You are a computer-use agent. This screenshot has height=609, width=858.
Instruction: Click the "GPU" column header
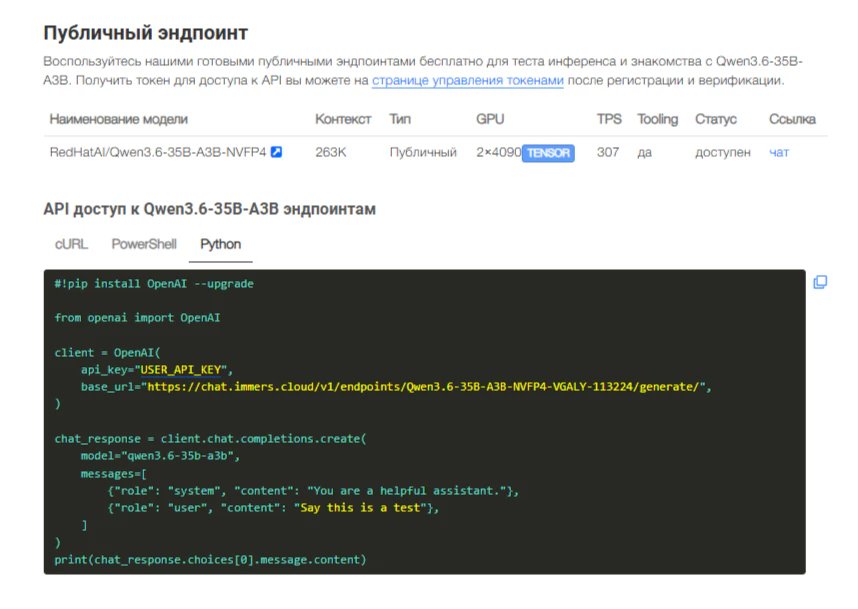pyautogui.click(x=490, y=119)
